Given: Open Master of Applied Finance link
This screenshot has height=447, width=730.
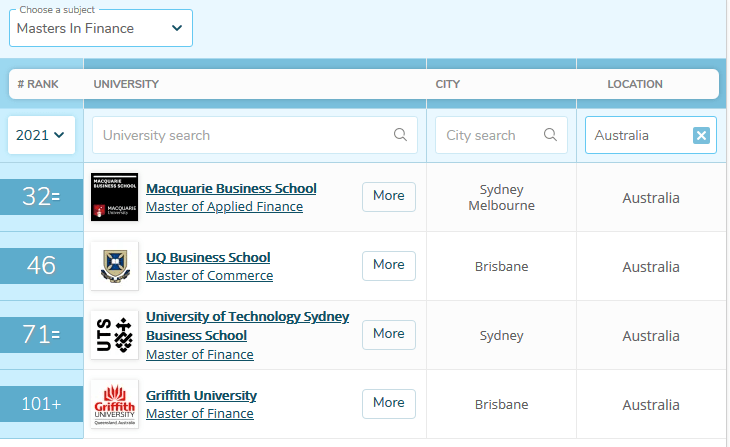Looking at the screenshot, I should click(x=224, y=206).
